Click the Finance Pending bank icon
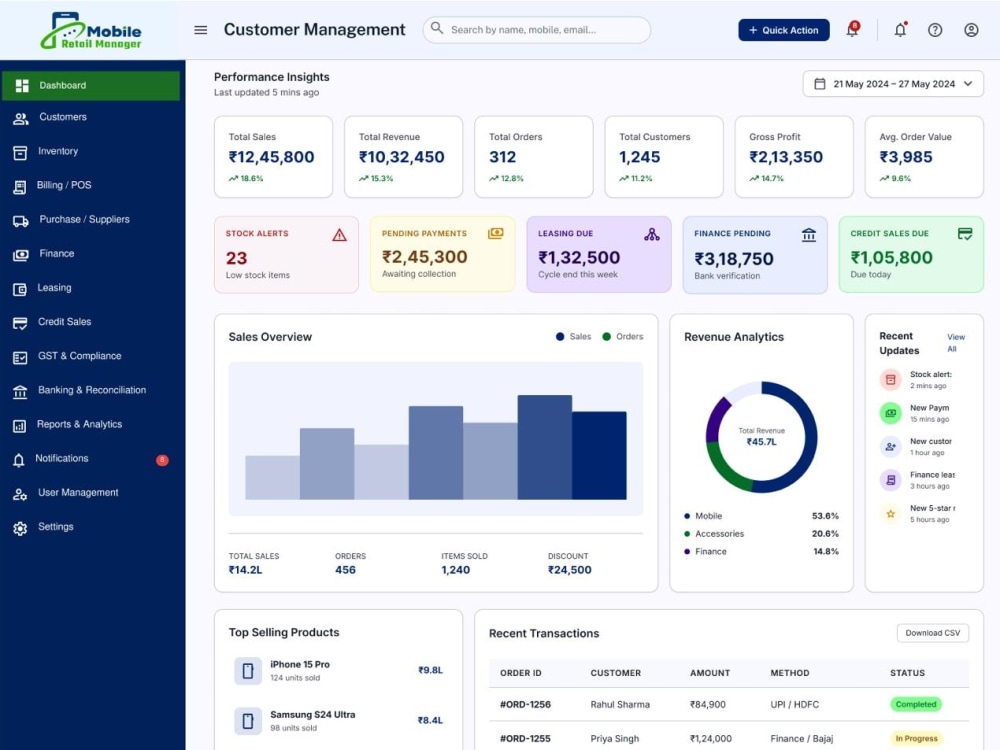1000x750 pixels. pos(809,235)
